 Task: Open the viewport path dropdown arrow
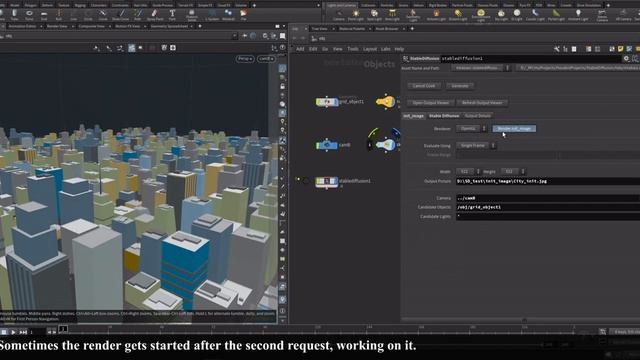click(234, 36)
